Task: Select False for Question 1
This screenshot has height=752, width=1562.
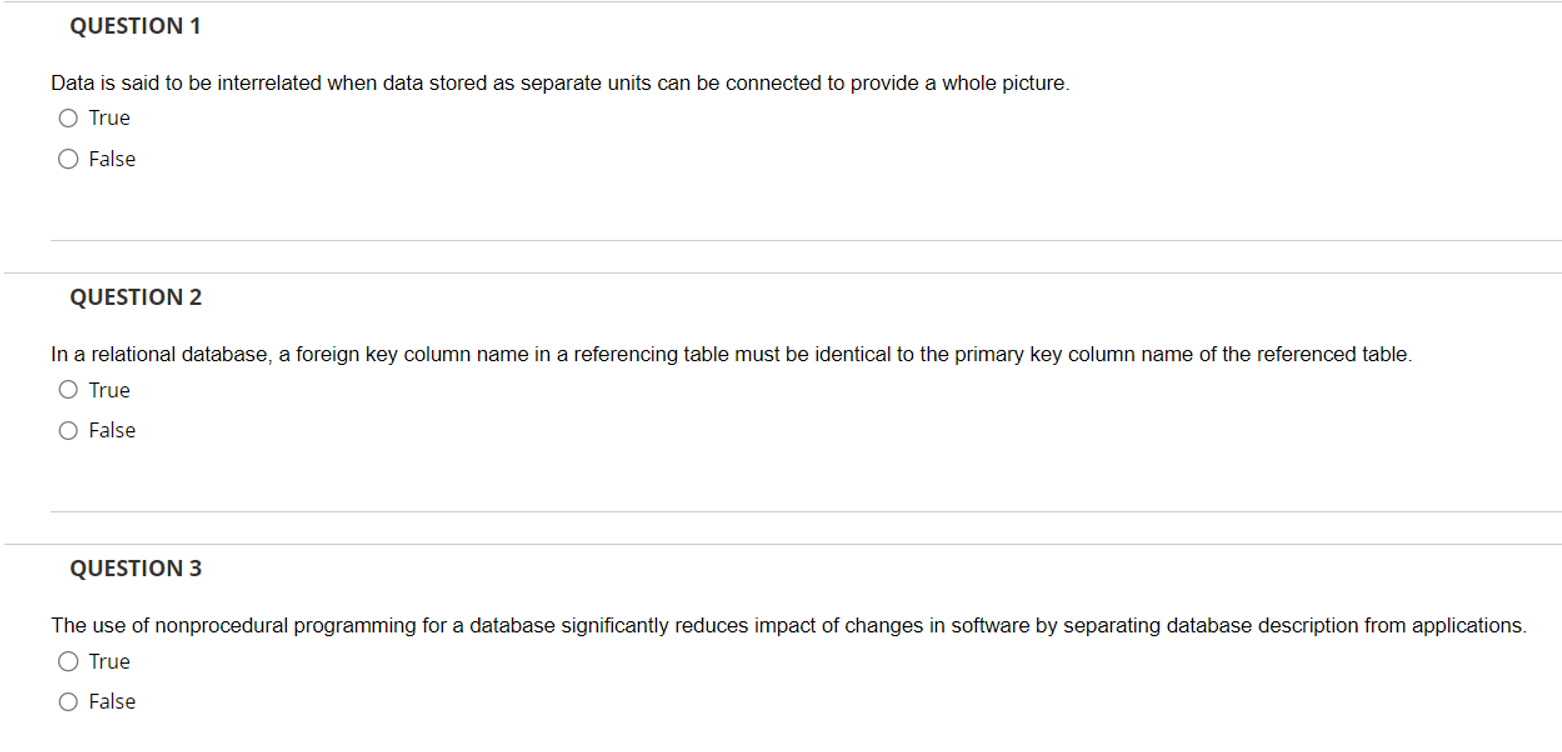Action: [68, 159]
